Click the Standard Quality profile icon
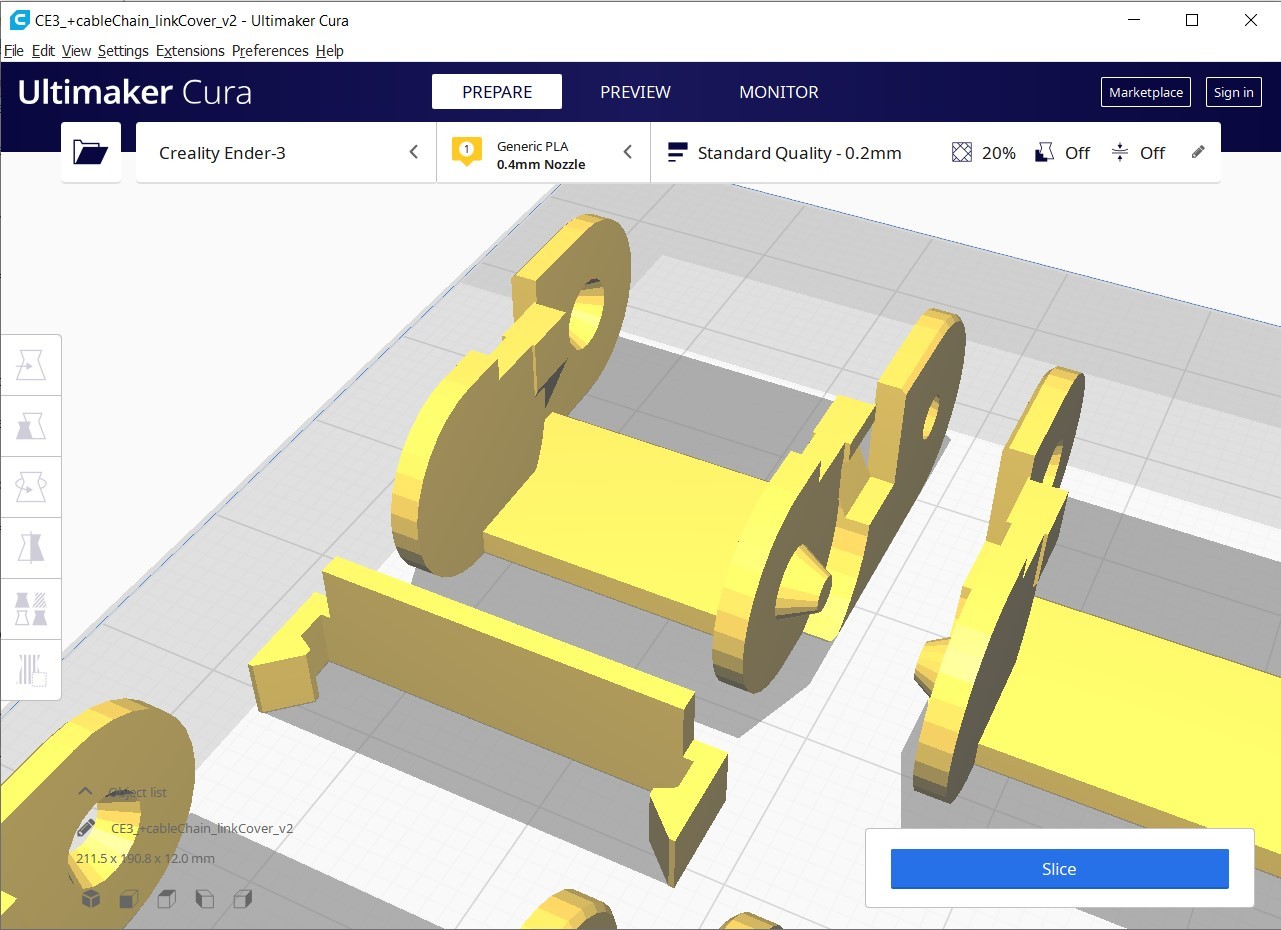Screen dimensions: 1281x930 click(677, 152)
